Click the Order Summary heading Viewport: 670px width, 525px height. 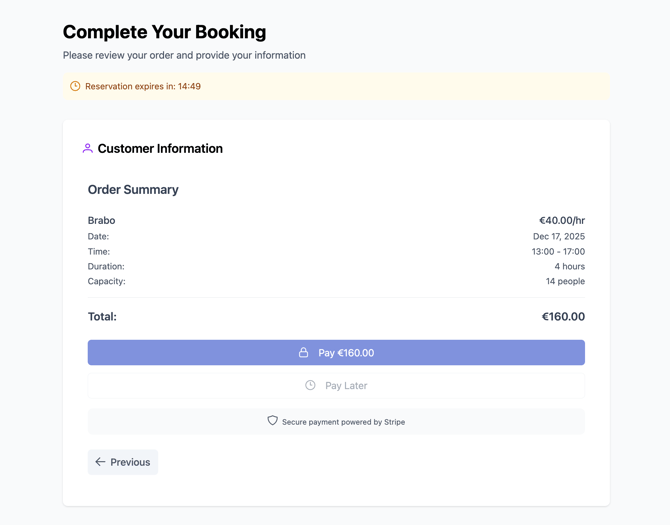[133, 189]
